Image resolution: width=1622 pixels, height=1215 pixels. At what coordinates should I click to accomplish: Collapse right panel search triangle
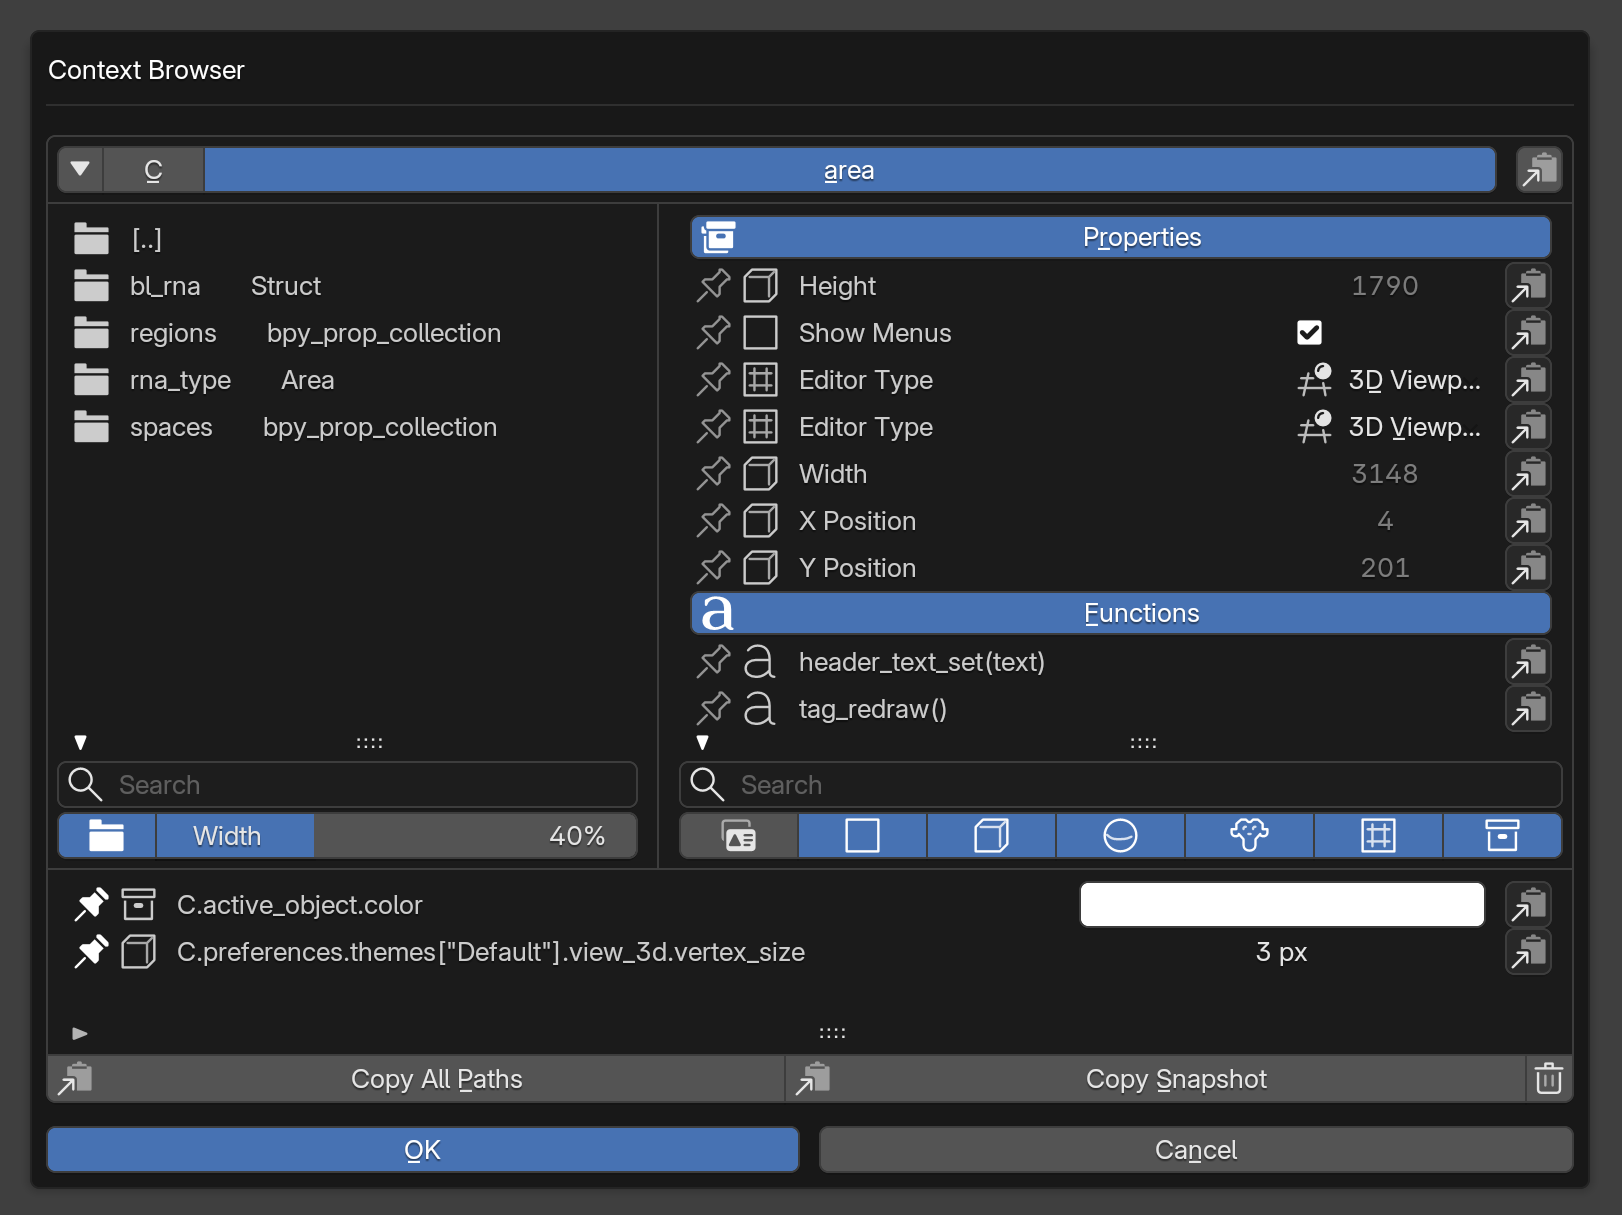coord(703,743)
